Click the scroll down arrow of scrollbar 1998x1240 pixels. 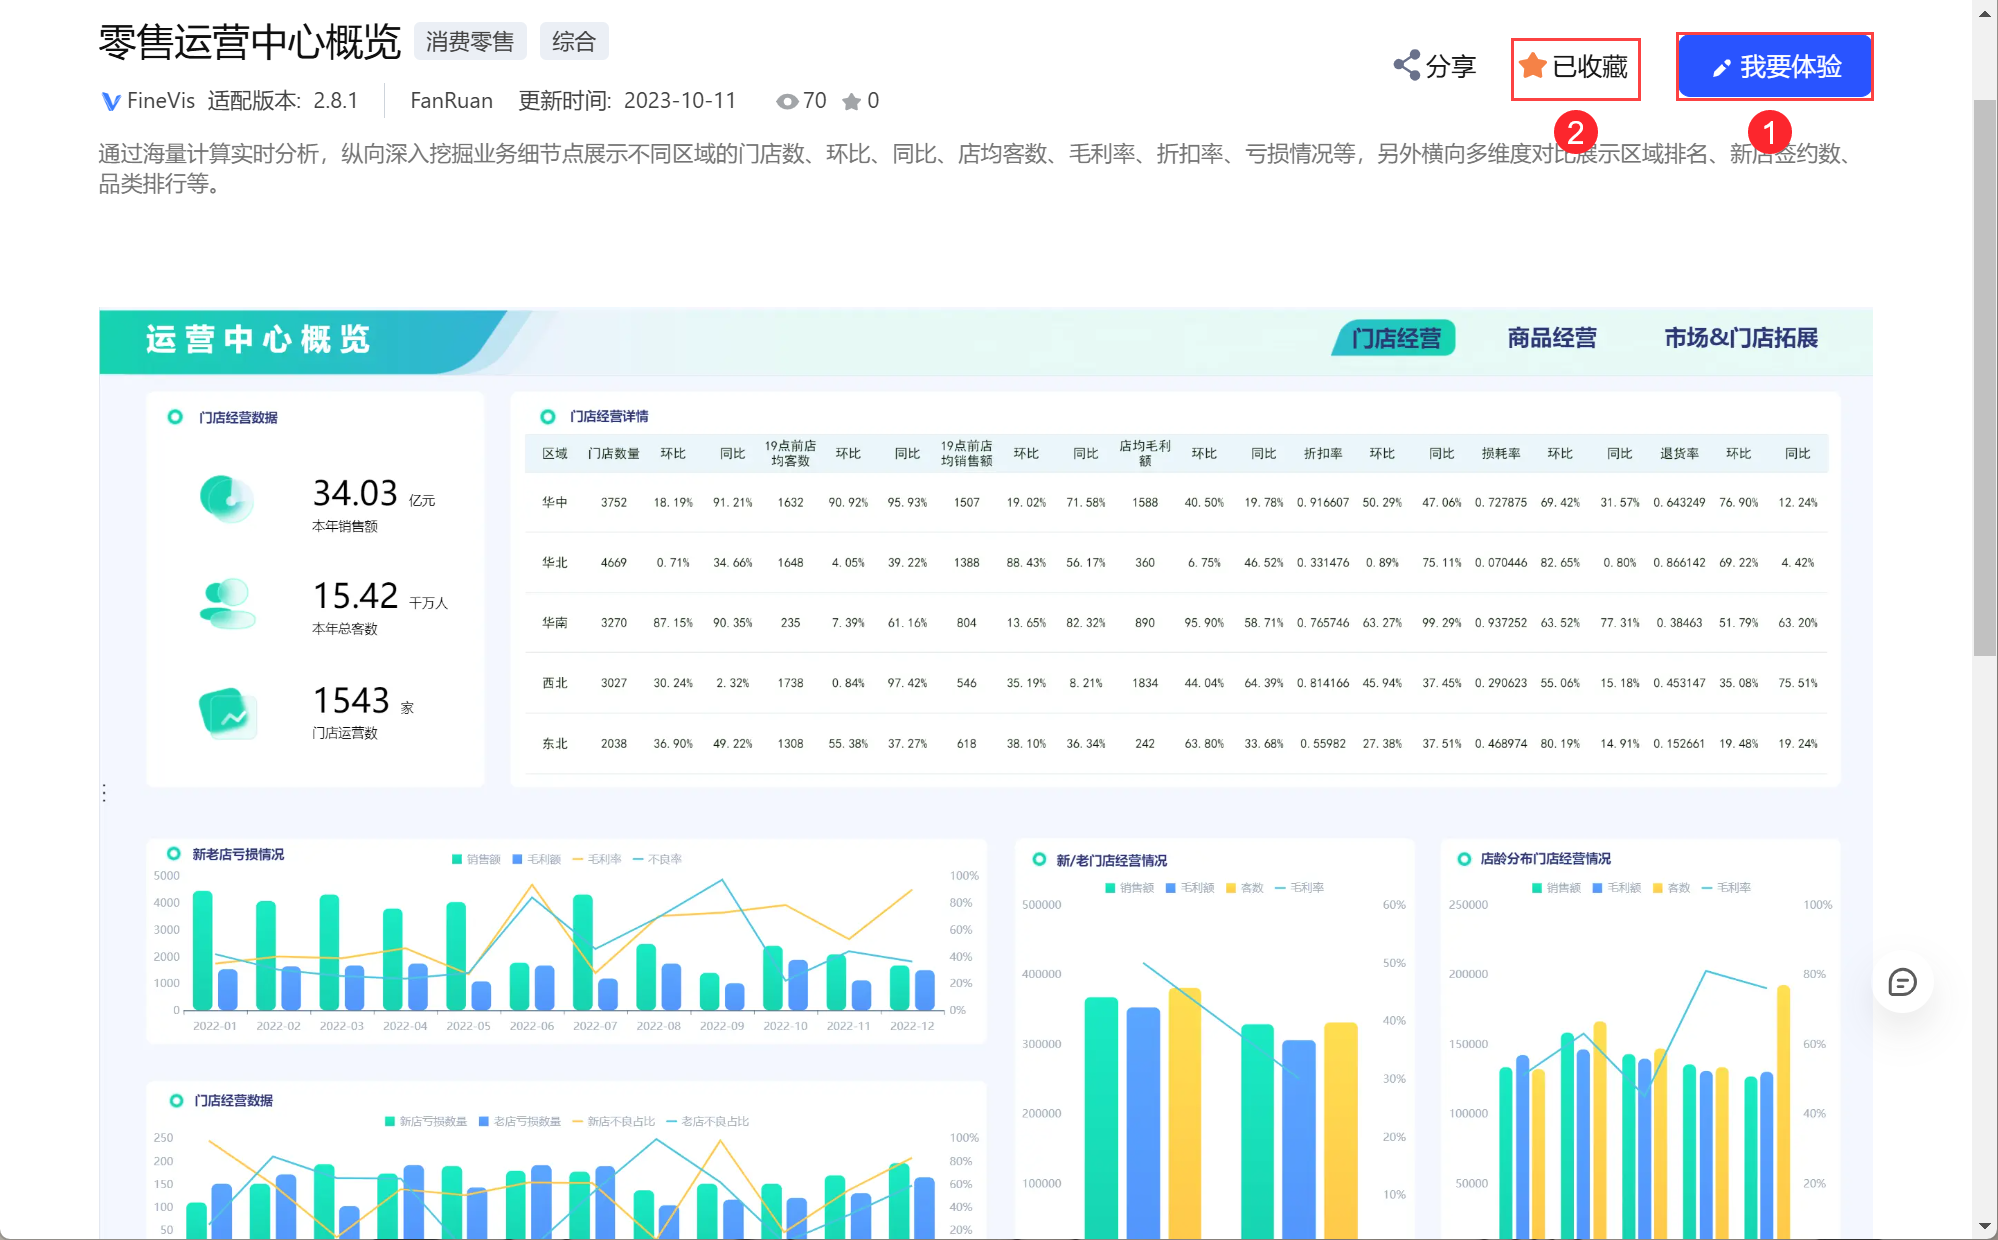[1984, 1226]
